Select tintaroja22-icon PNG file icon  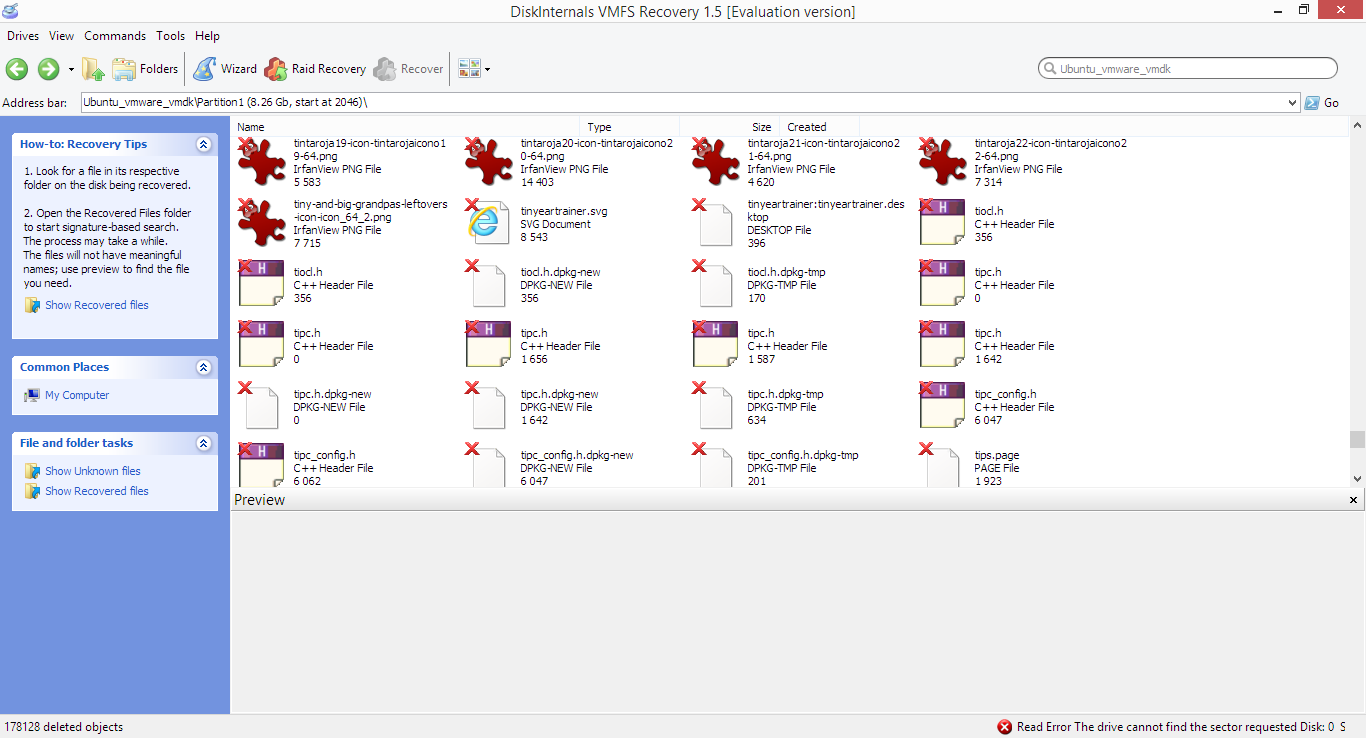(942, 161)
